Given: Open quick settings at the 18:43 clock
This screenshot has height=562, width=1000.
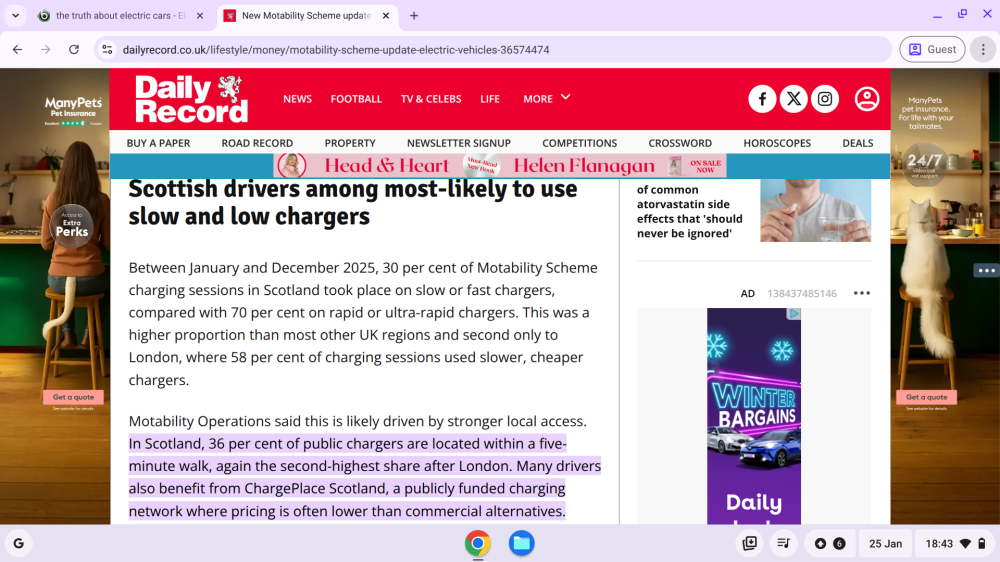Looking at the screenshot, I should [x=955, y=544].
